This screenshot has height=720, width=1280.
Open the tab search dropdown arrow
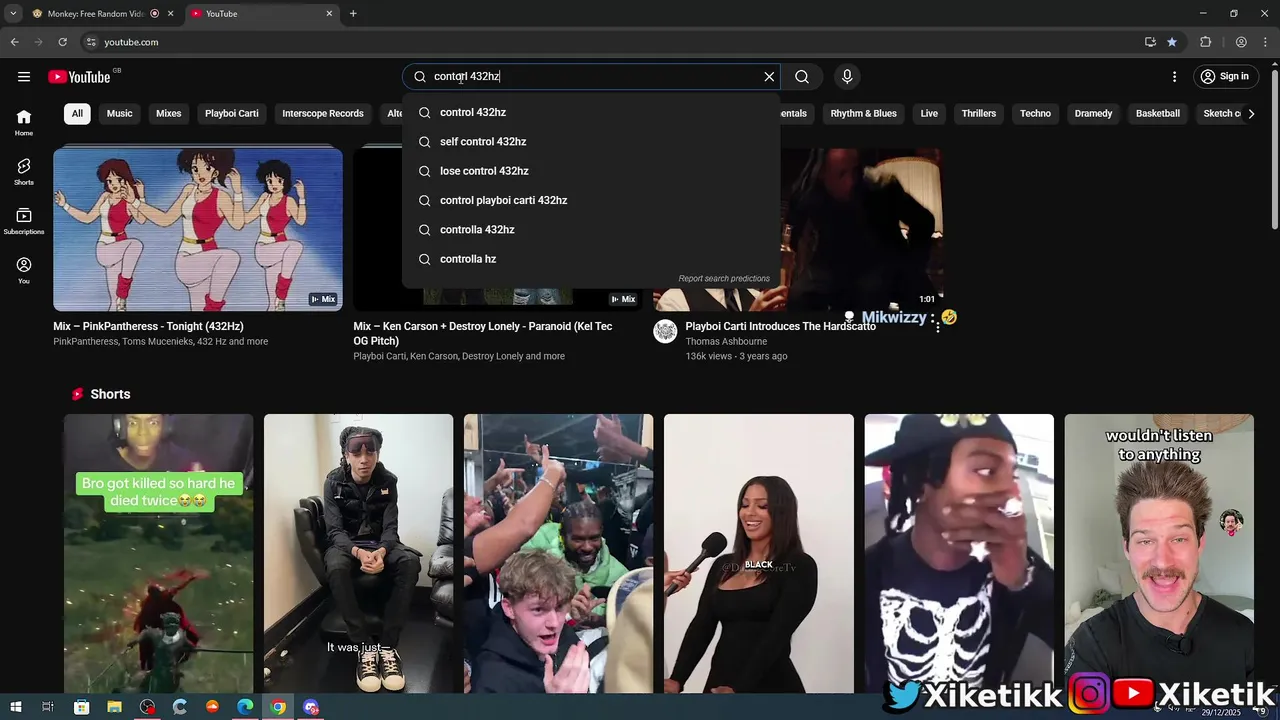pos(13,14)
